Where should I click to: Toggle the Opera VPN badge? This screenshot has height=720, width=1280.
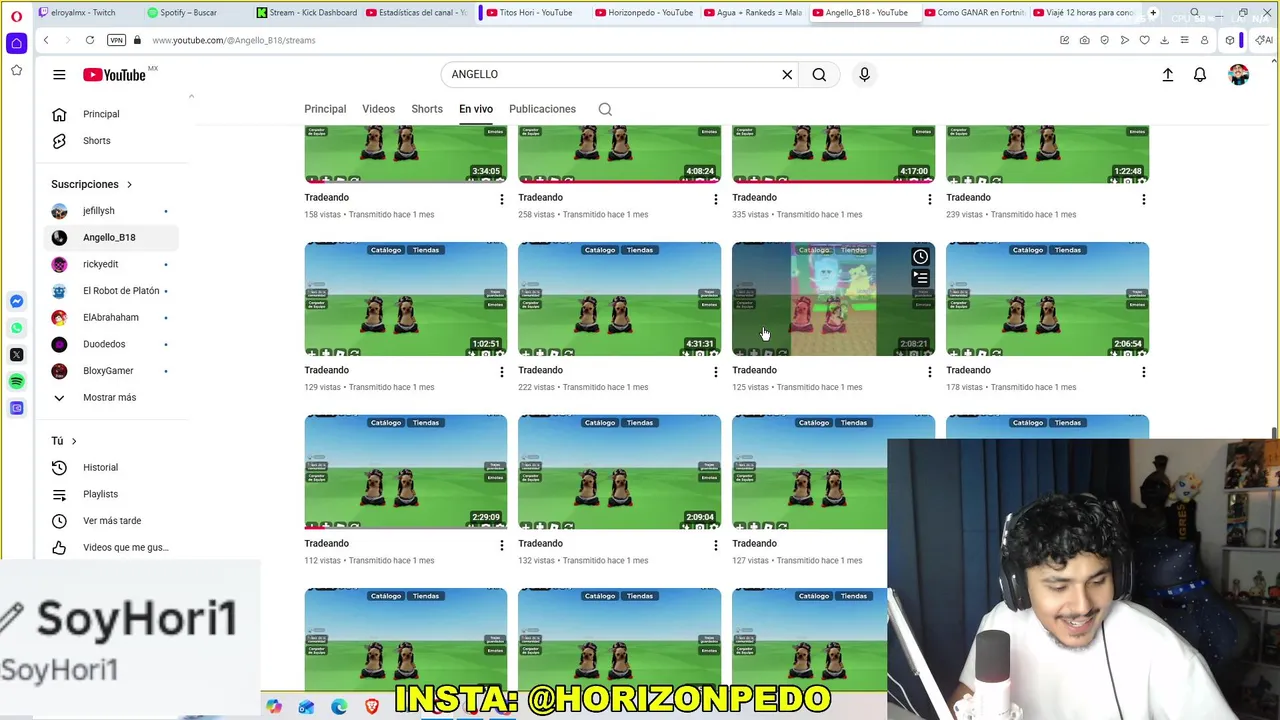116,40
